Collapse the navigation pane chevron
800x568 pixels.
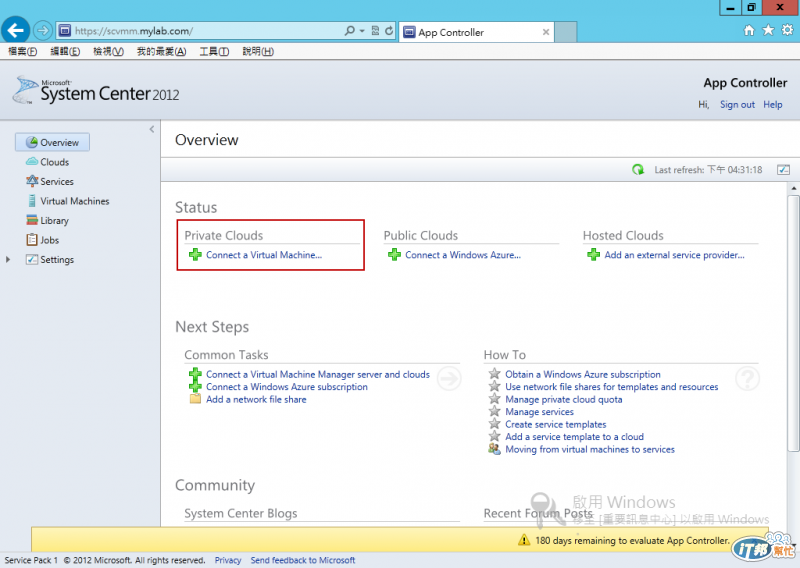click(x=152, y=129)
